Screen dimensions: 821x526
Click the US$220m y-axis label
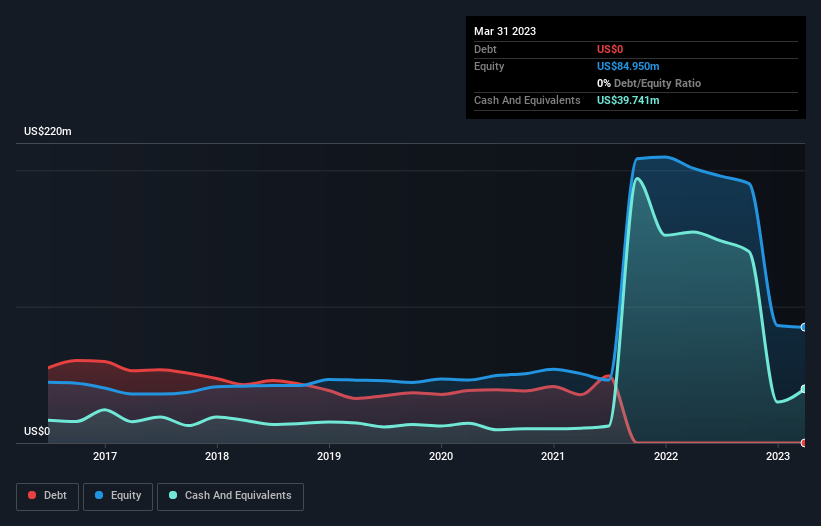pyautogui.click(x=48, y=131)
